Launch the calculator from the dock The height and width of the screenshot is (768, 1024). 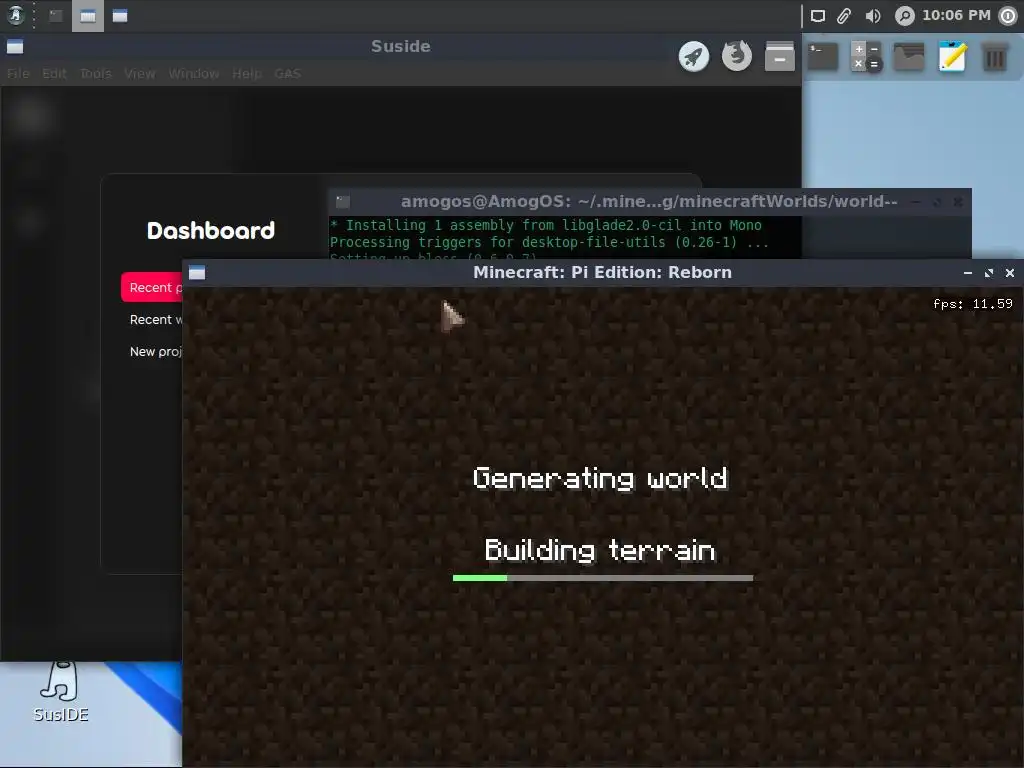tap(866, 57)
